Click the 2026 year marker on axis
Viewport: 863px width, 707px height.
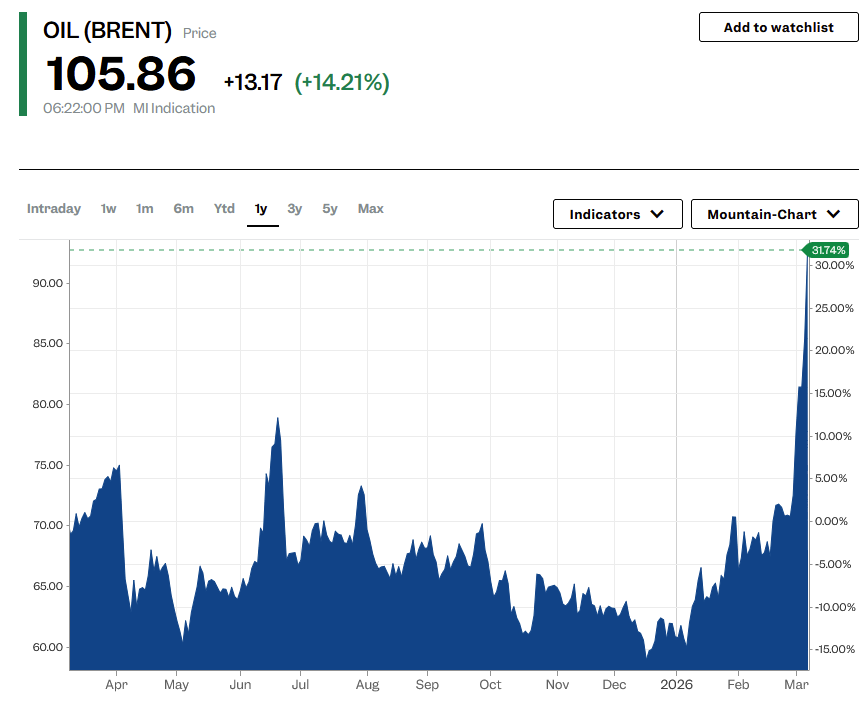(x=676, y=685)
